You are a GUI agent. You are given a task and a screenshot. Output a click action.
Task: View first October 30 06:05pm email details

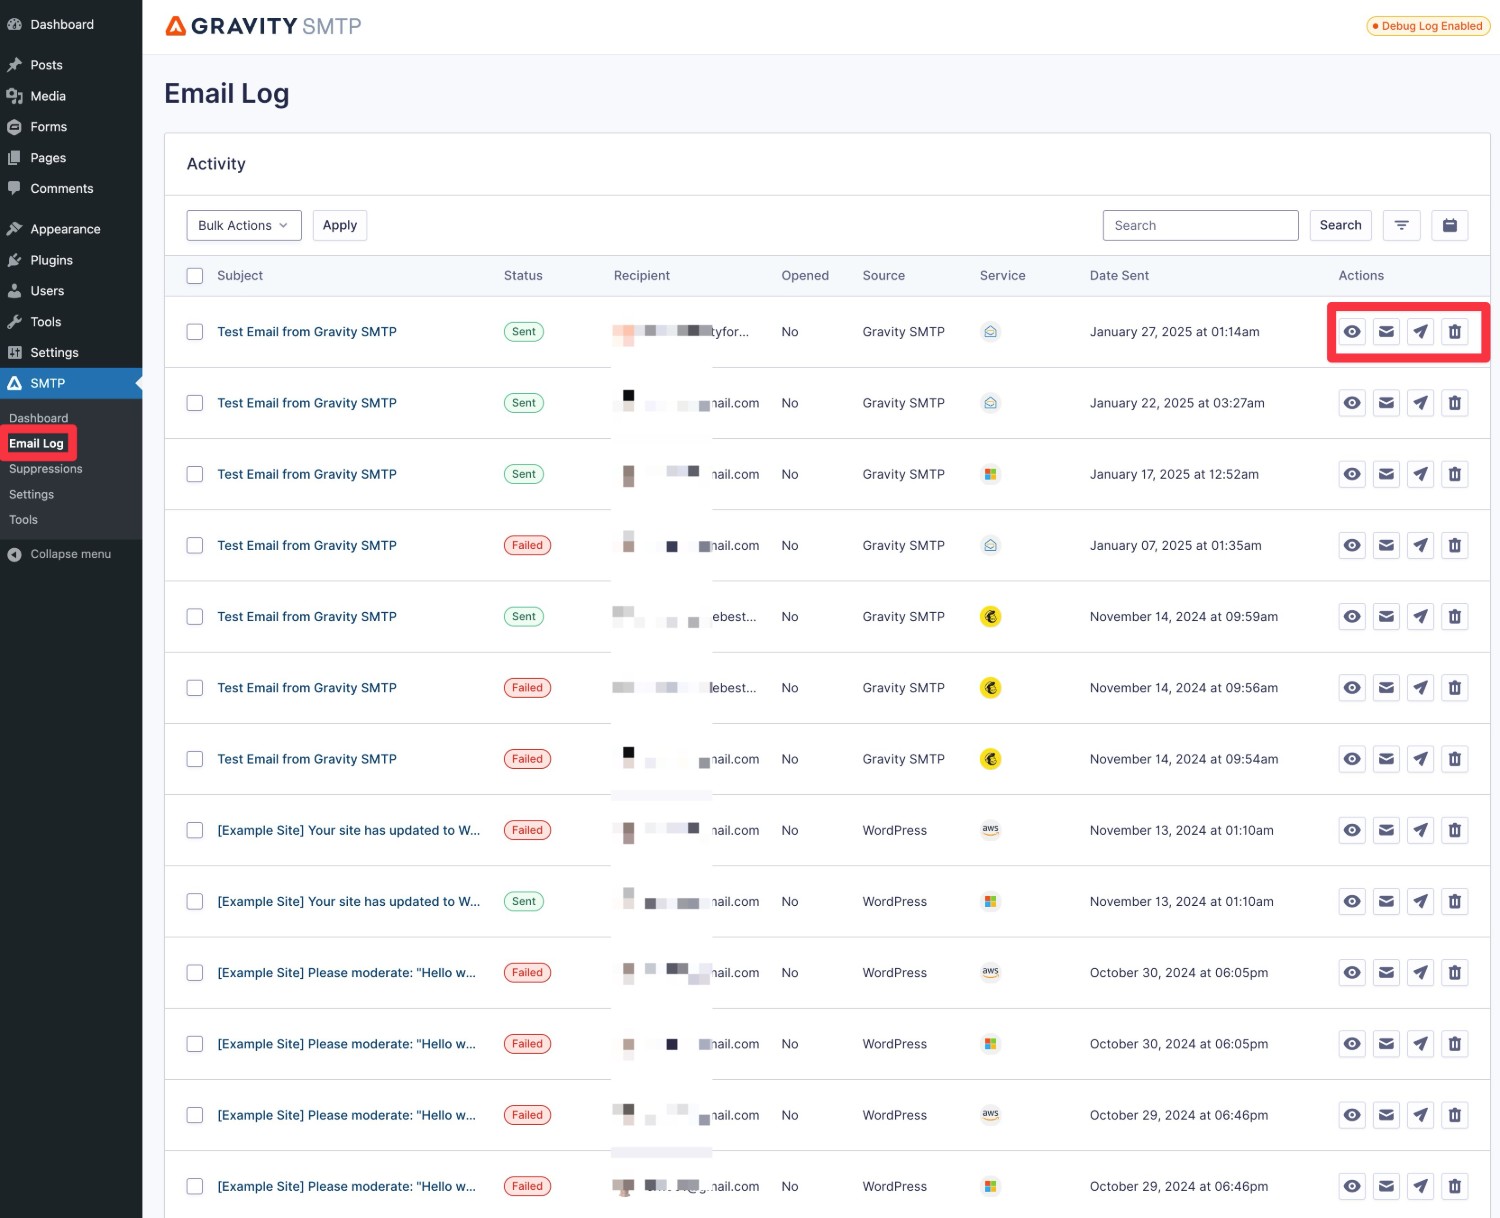tap(1352, 973)
